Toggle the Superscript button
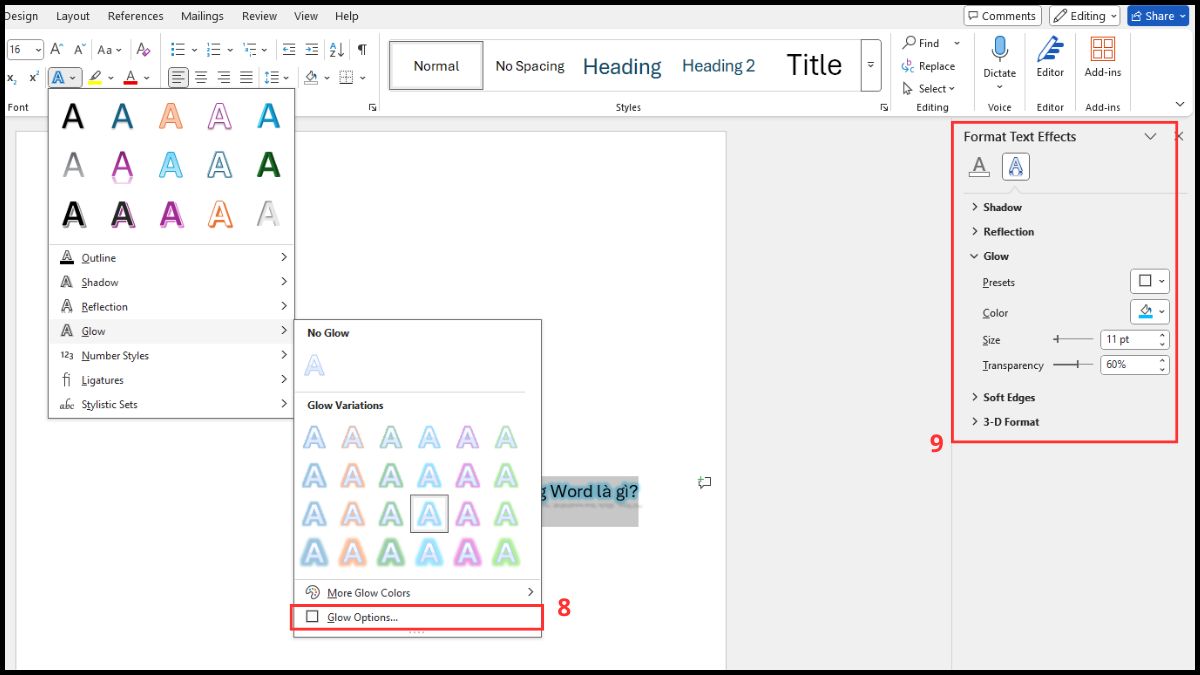This screenshot has height=675, width=1200. (34, 78)
